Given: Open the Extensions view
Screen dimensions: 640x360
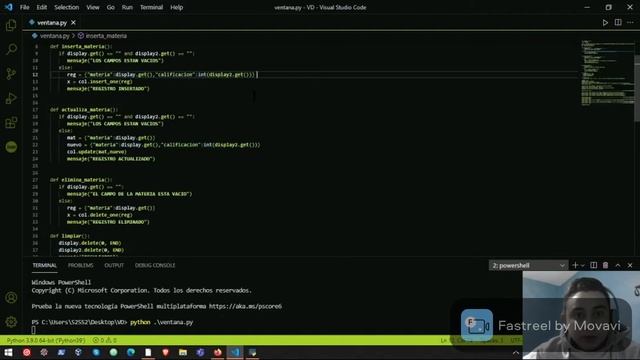Looking at the screenshot, I should [11, 122].
